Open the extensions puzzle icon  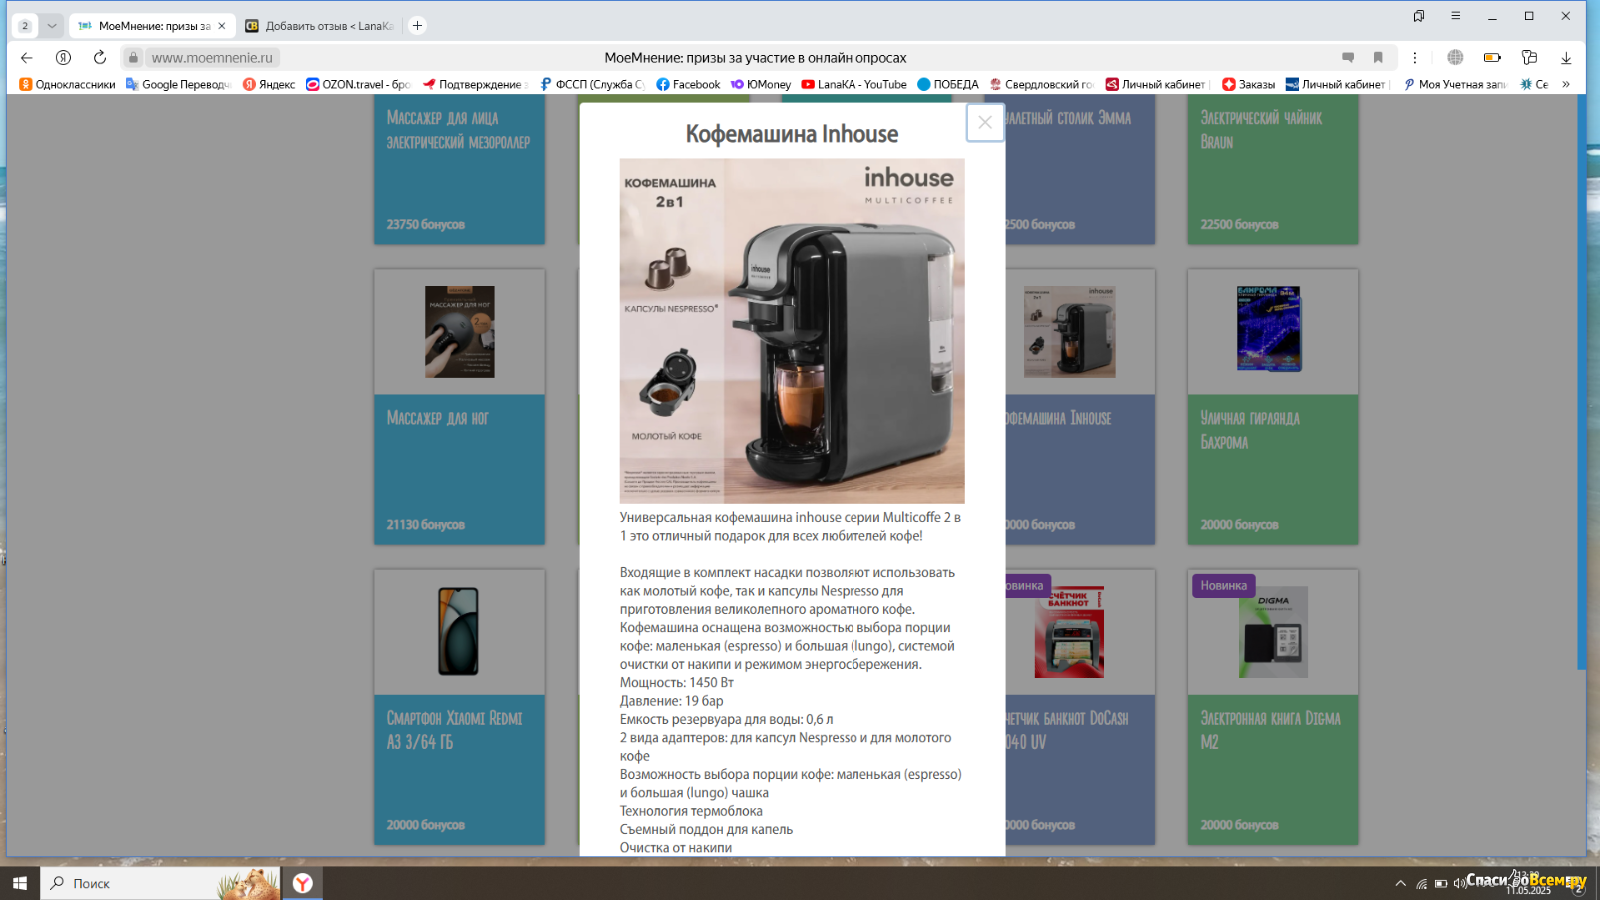(1529, 58)
